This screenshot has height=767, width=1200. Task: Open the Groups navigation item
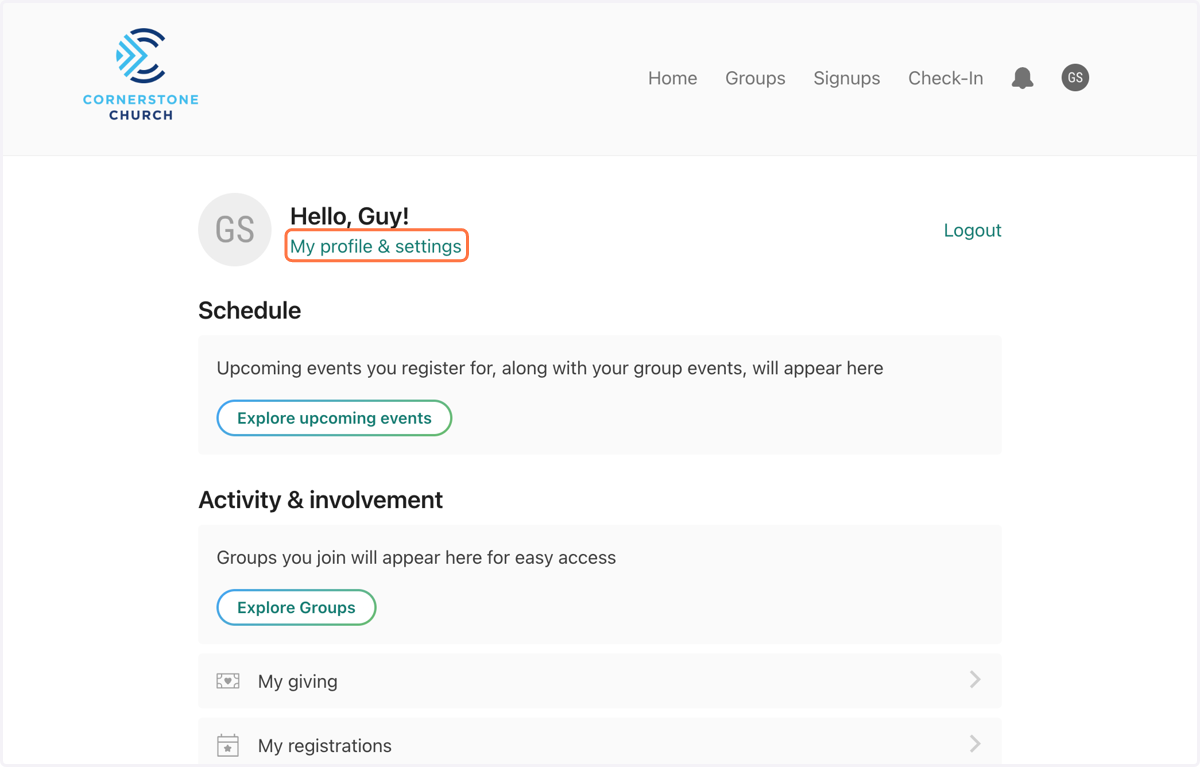tap(755, 78)
